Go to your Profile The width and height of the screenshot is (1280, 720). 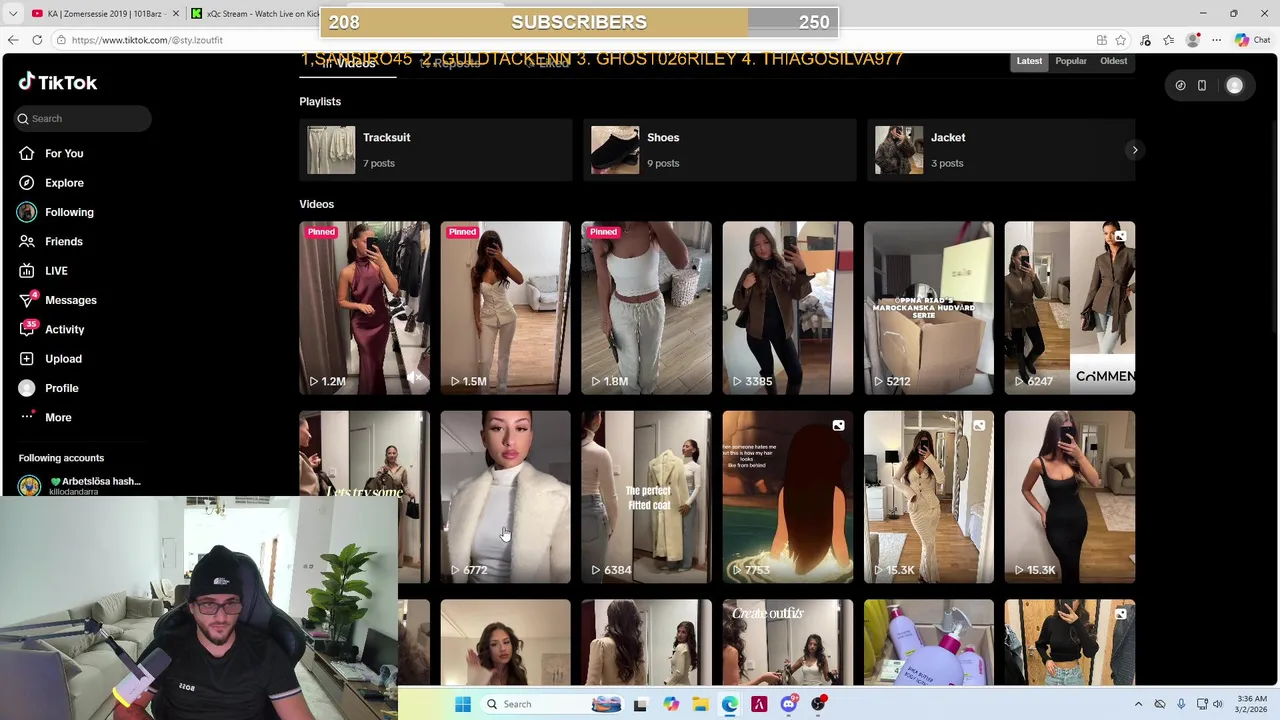click(x=61, y=388)
